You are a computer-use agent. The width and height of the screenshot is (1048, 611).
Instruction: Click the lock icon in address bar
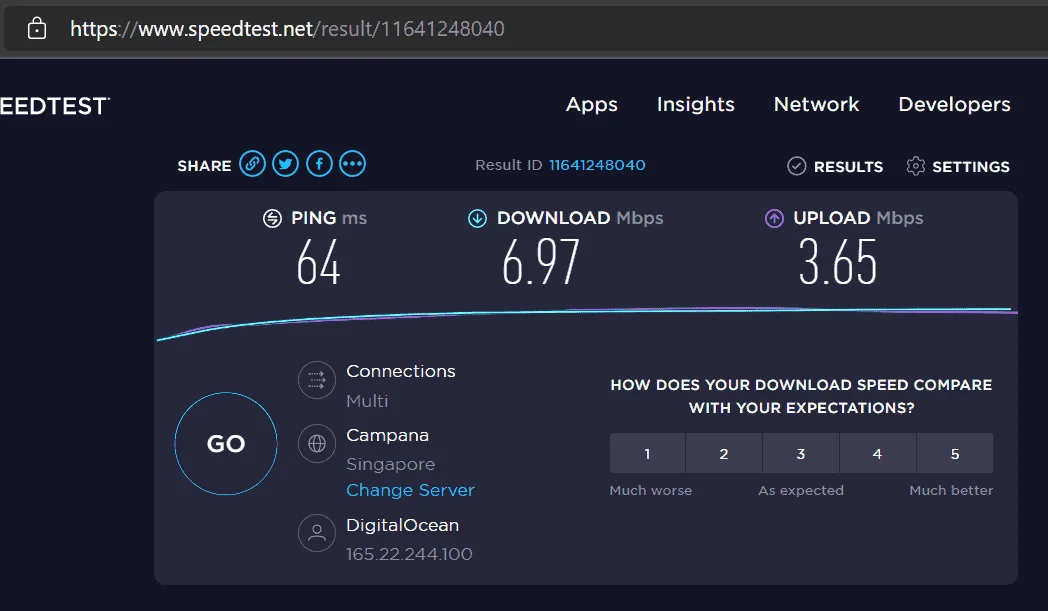coord(37,28)
